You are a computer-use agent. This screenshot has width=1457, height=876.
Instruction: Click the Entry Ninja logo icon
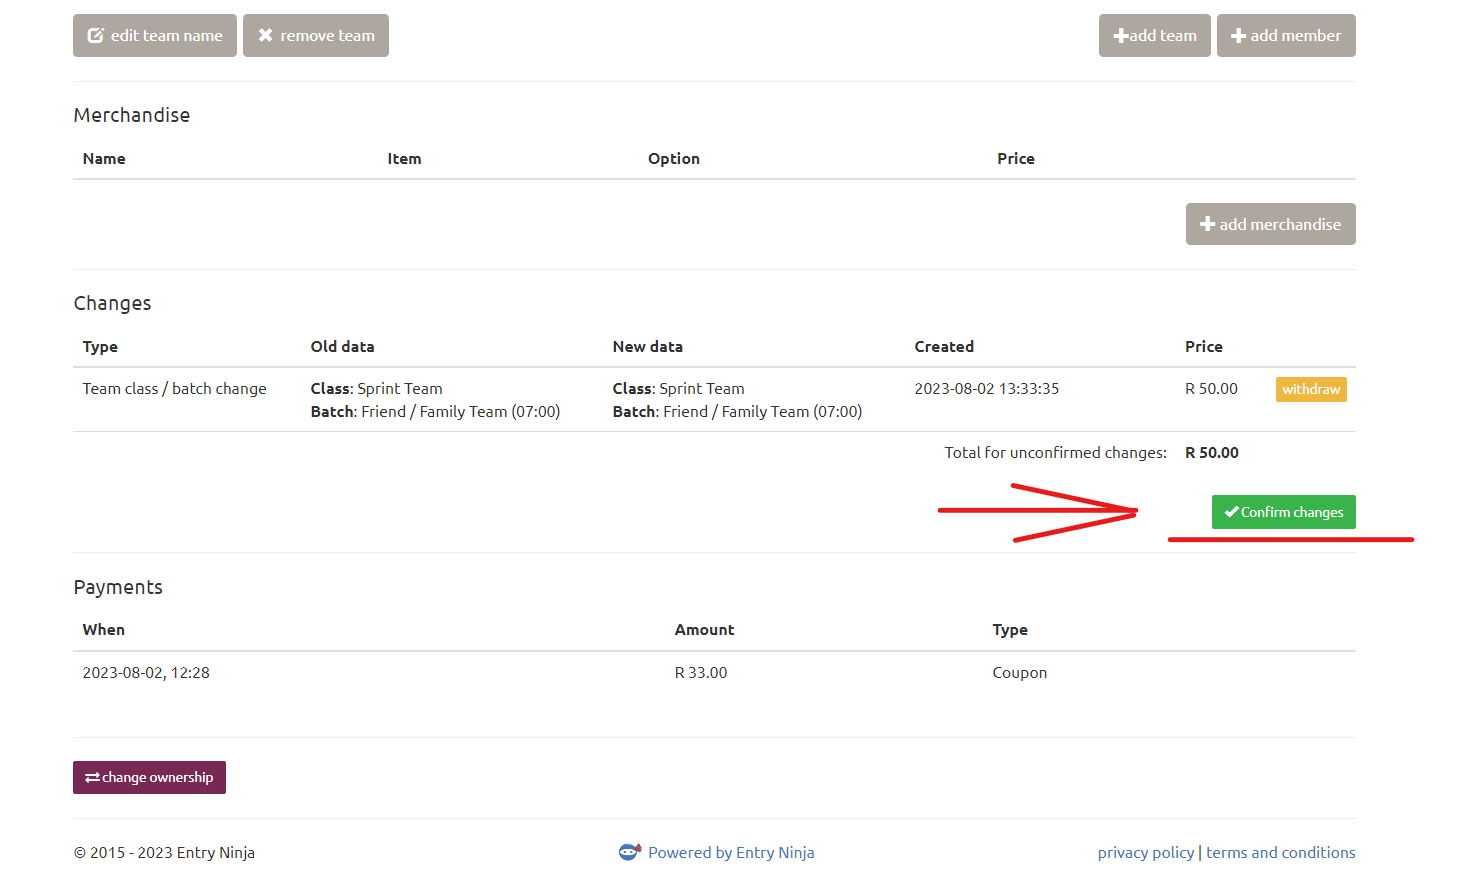(x=629, y=852)
